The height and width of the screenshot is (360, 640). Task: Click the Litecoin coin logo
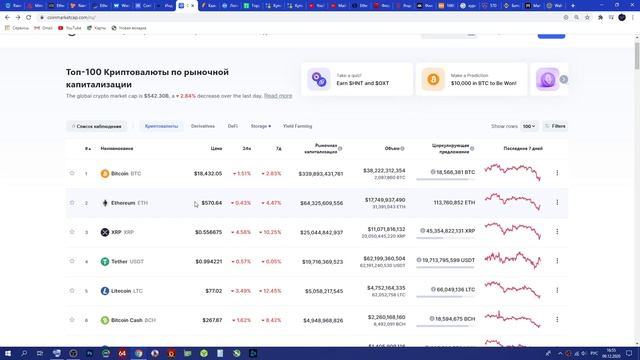coord(105,291)
